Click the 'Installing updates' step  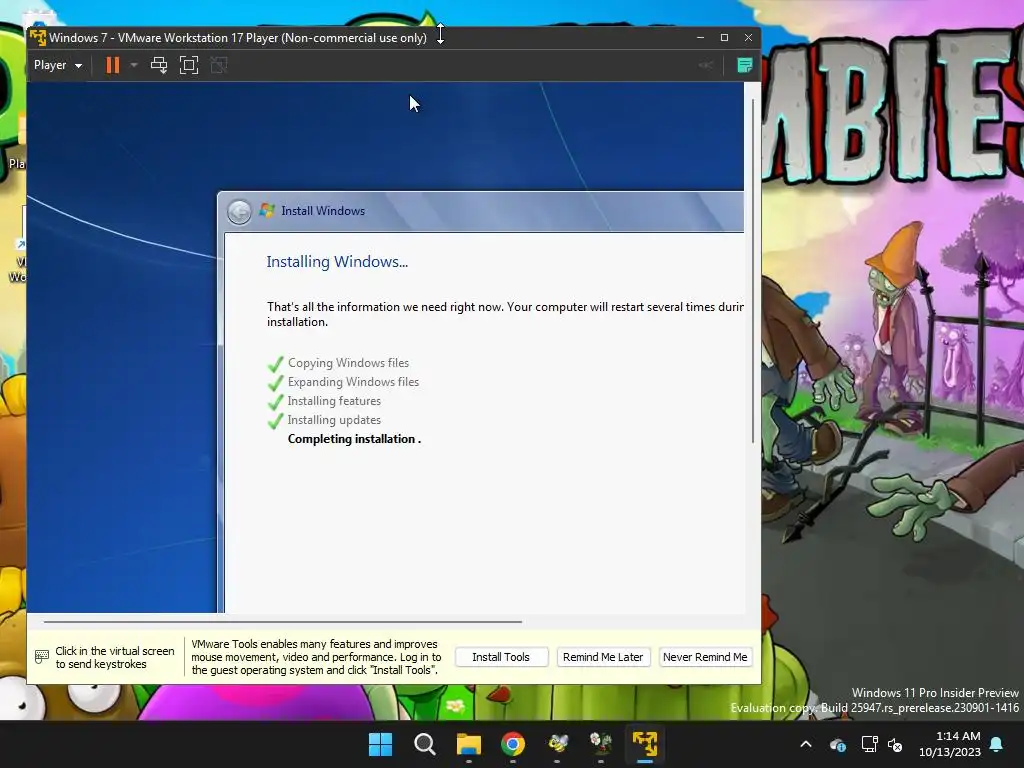point(334,420)
